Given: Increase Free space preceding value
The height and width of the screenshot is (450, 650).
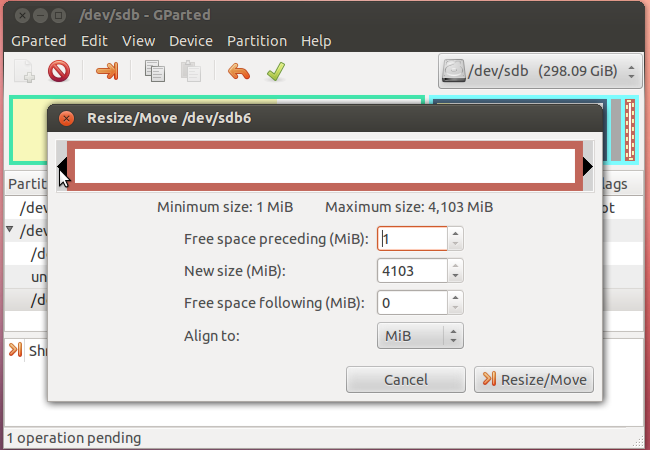Looking at the screenshot, I should [456, 233].
